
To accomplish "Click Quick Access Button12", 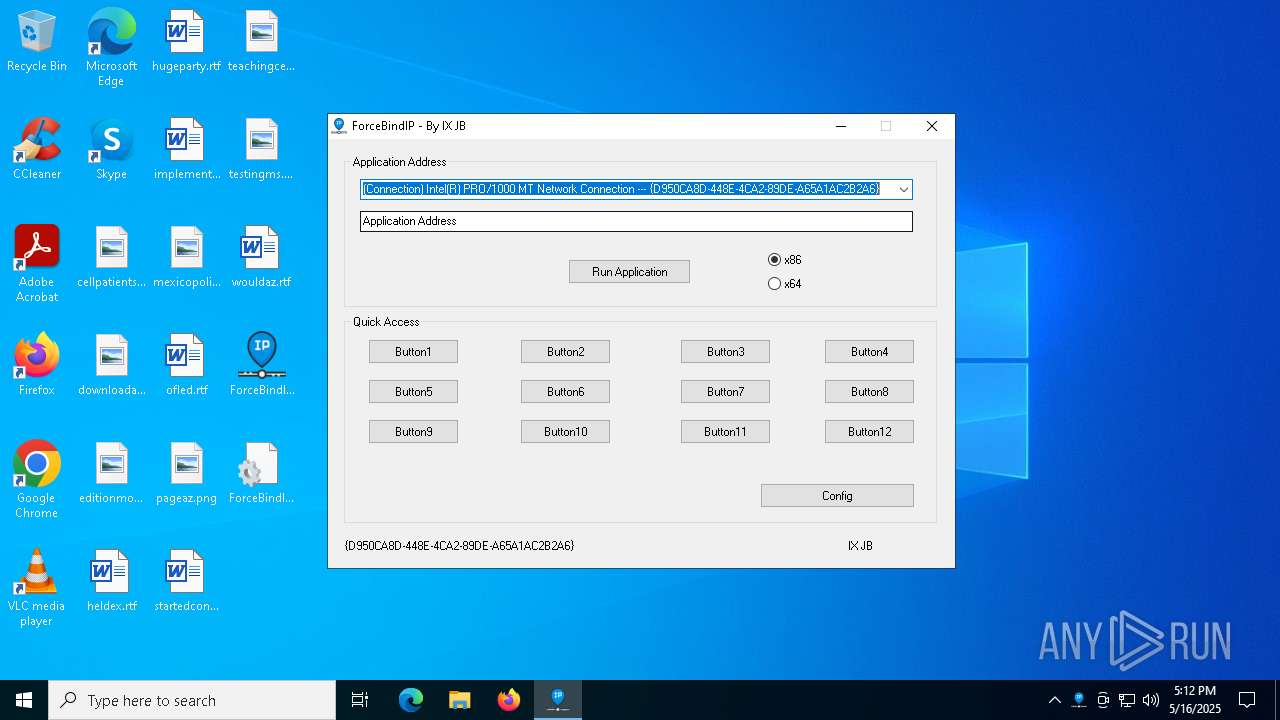I will point(869,432).
